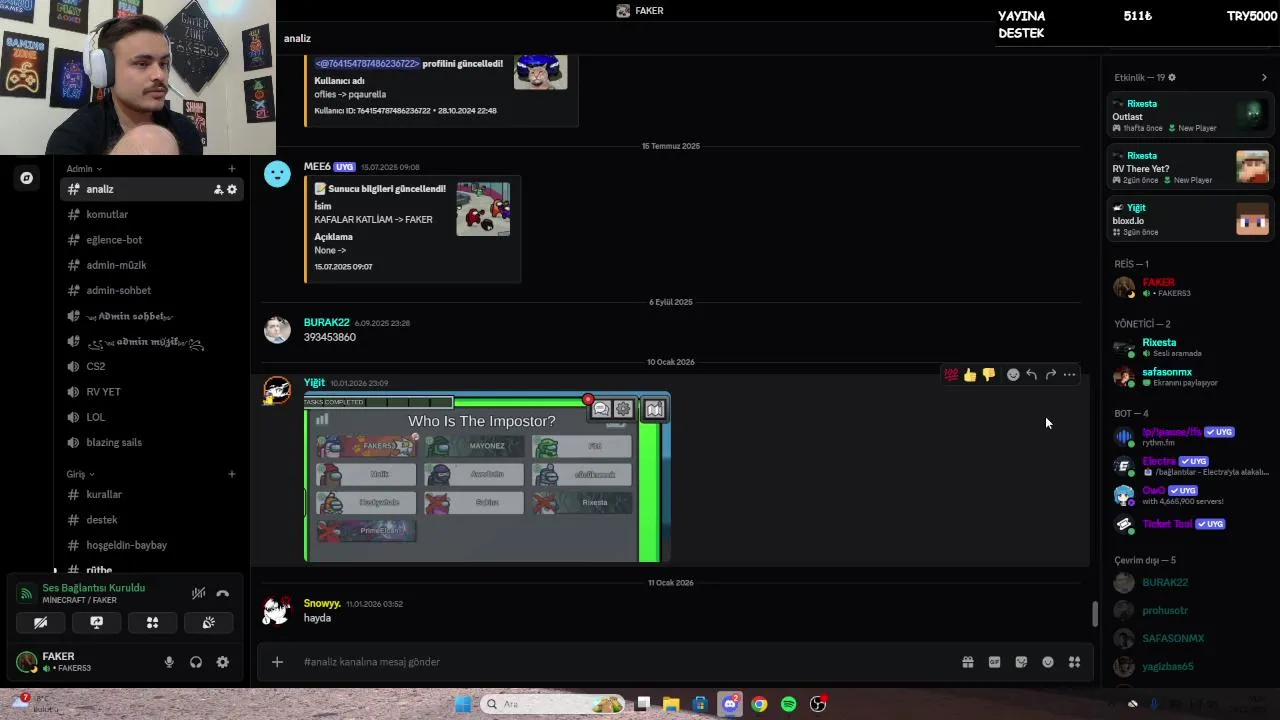Open FAKER's profile in the member list
Viewport: 1280px width, 720px height.
coord(1190,288)
